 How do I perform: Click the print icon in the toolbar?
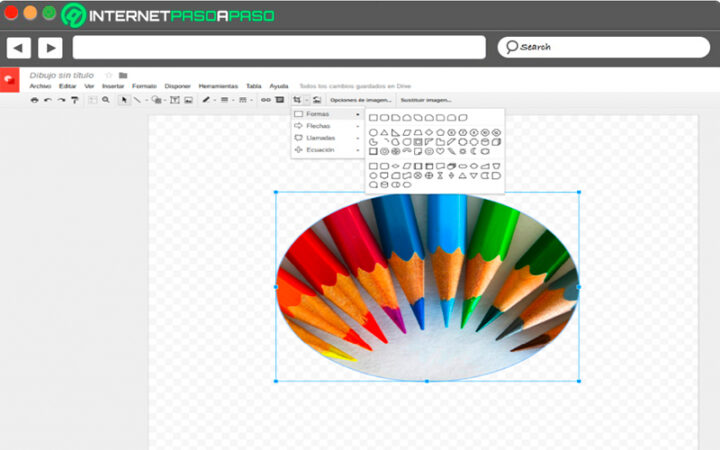(x=34, y=100)
